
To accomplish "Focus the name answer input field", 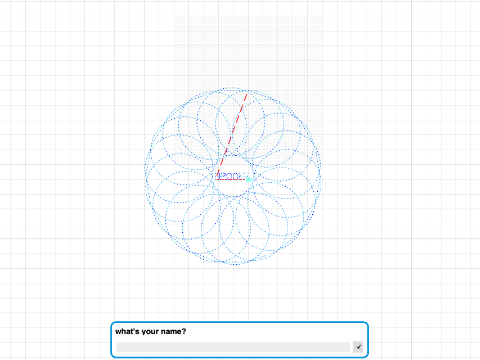I will (233, 347).
